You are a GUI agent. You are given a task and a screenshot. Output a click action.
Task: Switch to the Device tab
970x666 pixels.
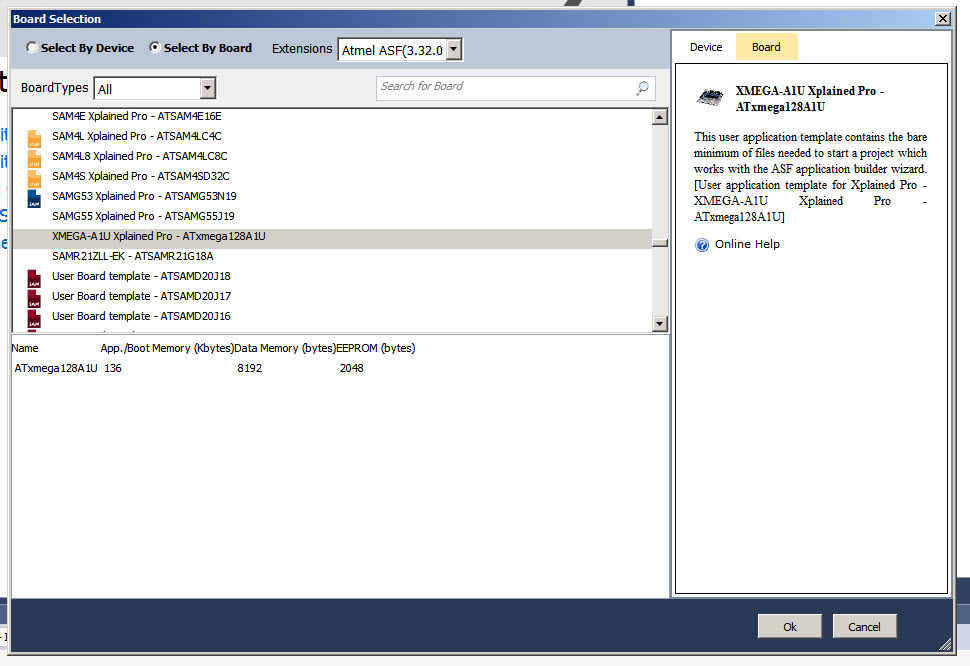click(706, 47)
